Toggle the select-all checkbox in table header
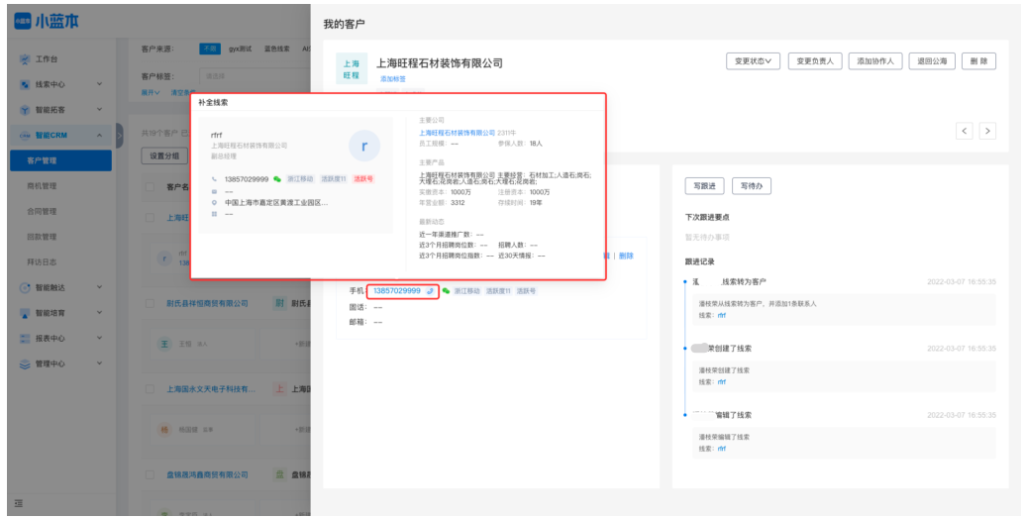1024x518 pixels. tap(150, 187)
